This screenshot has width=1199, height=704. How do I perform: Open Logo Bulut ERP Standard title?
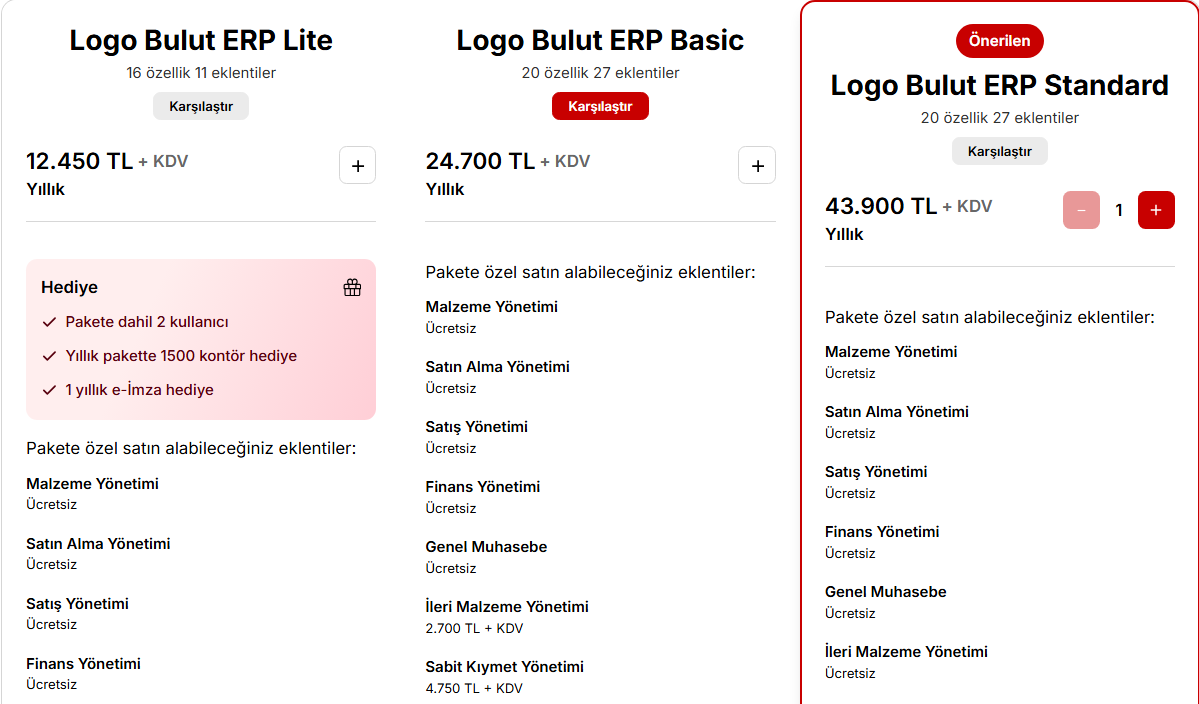(x=999, y=86)
